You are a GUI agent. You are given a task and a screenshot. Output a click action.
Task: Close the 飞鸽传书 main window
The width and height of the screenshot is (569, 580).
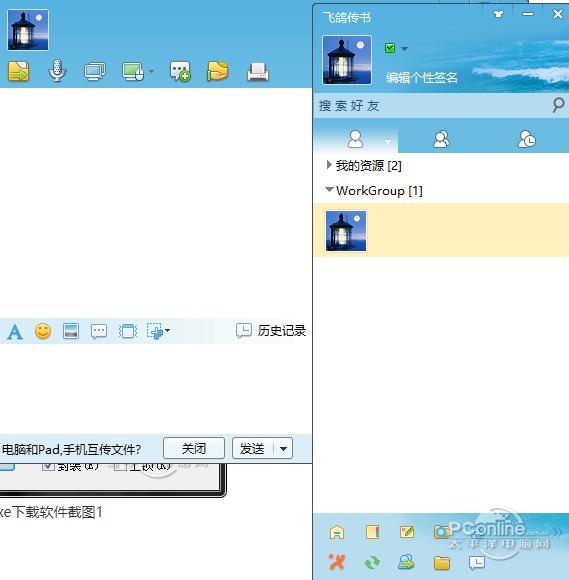click(558, 14)
